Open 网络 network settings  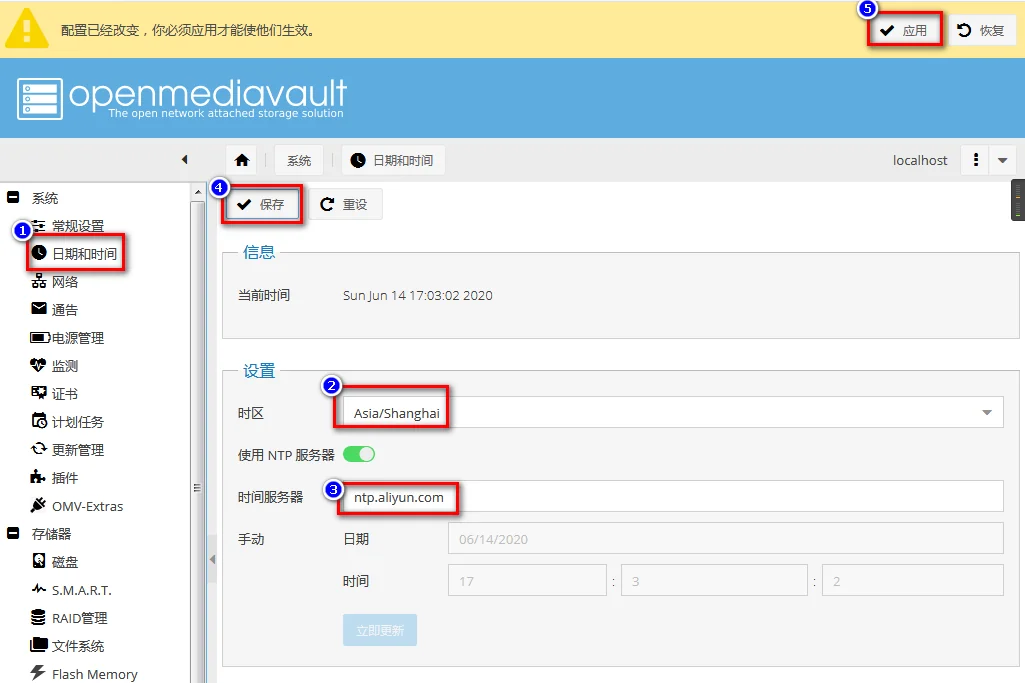pos(55,282)
